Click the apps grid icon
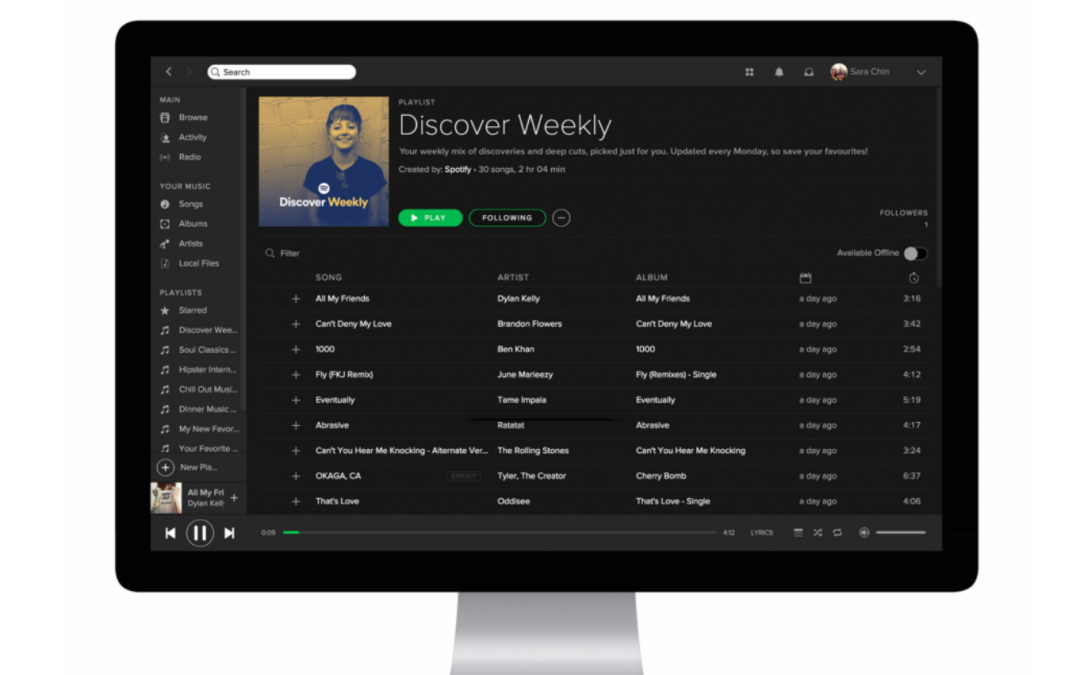The image size is (1080, 675). point(749,72)
